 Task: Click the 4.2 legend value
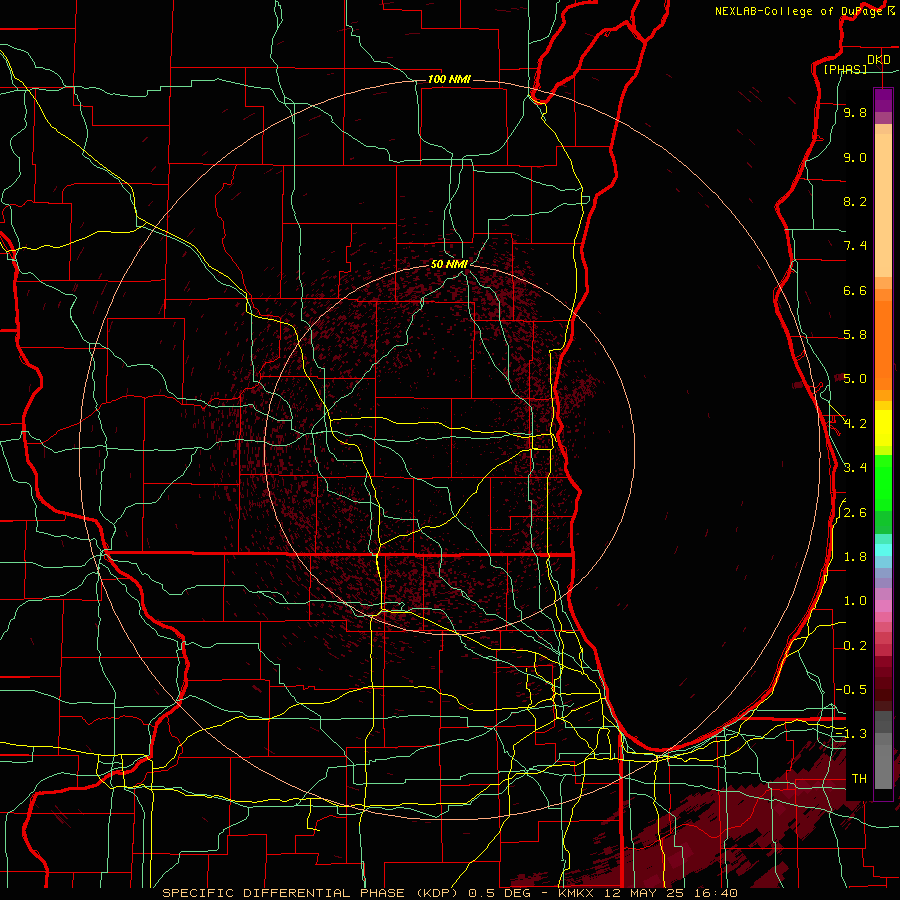855,424
